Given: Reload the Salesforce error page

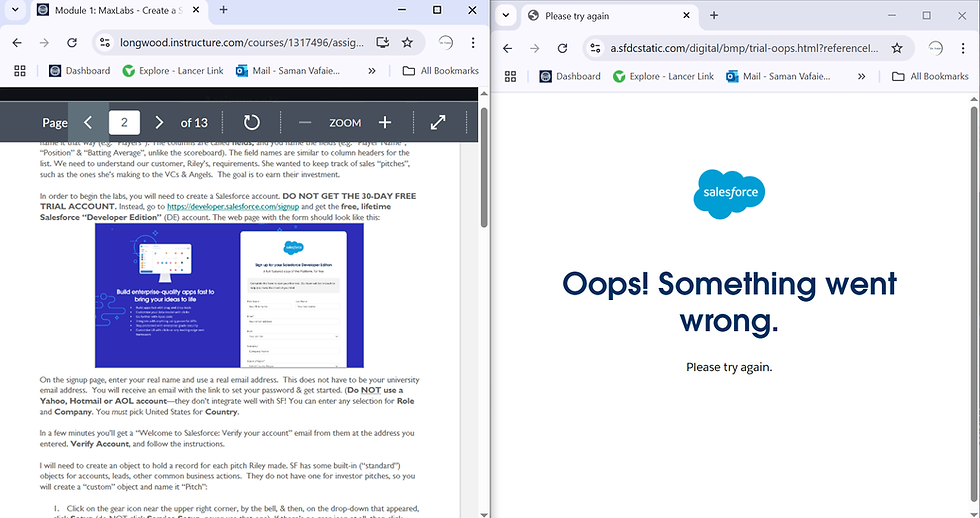Looking at the screenshot, I should pyautogui.click(x=562, y=48).
